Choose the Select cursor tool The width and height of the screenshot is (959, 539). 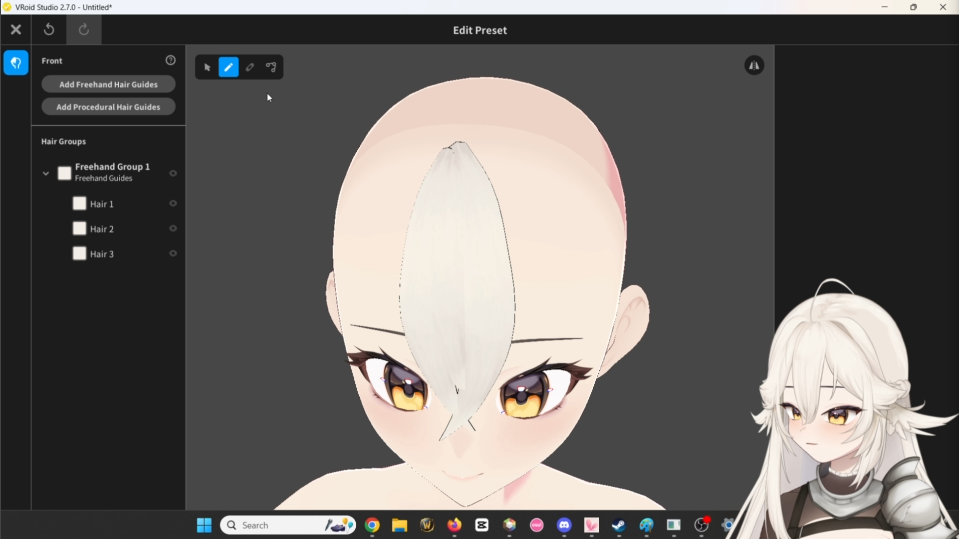point(207,67)
